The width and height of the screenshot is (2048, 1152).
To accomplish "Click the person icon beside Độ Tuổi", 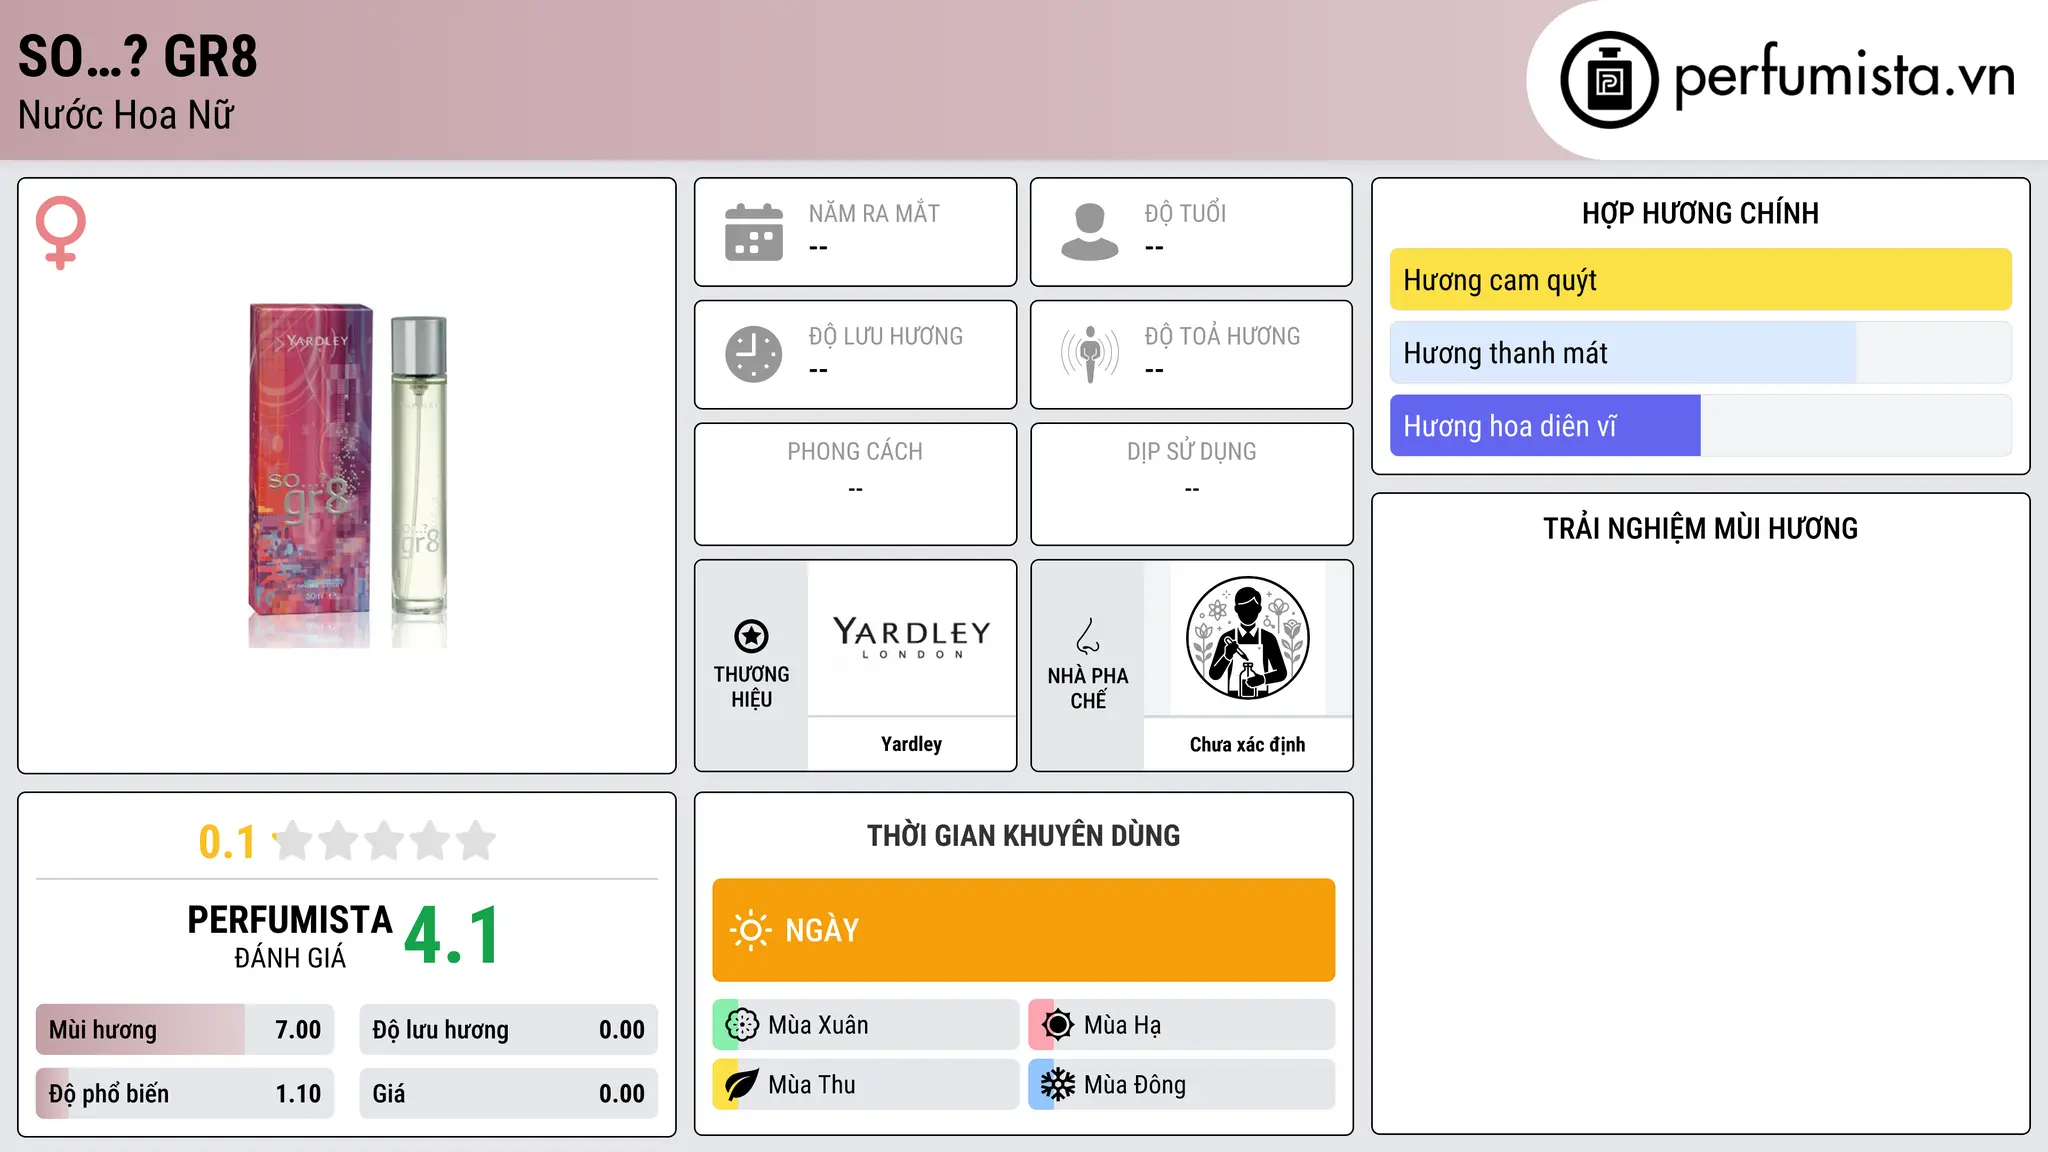I will (x=1090, y=232).
